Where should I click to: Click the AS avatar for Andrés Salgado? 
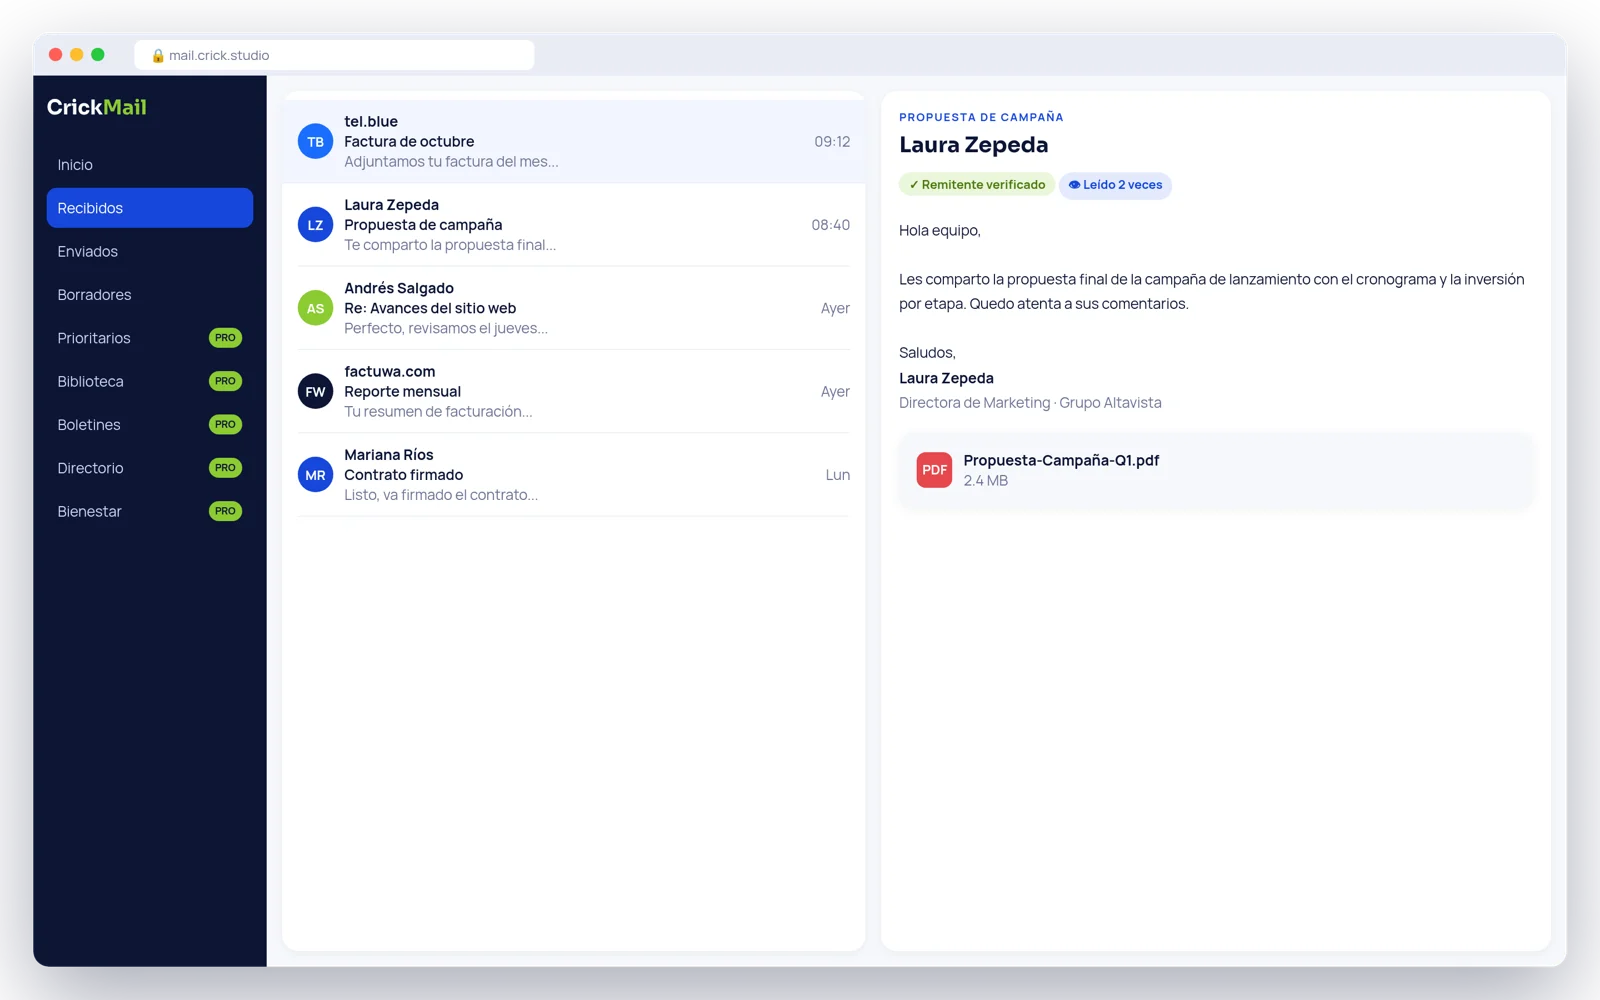tap(315, 308)
